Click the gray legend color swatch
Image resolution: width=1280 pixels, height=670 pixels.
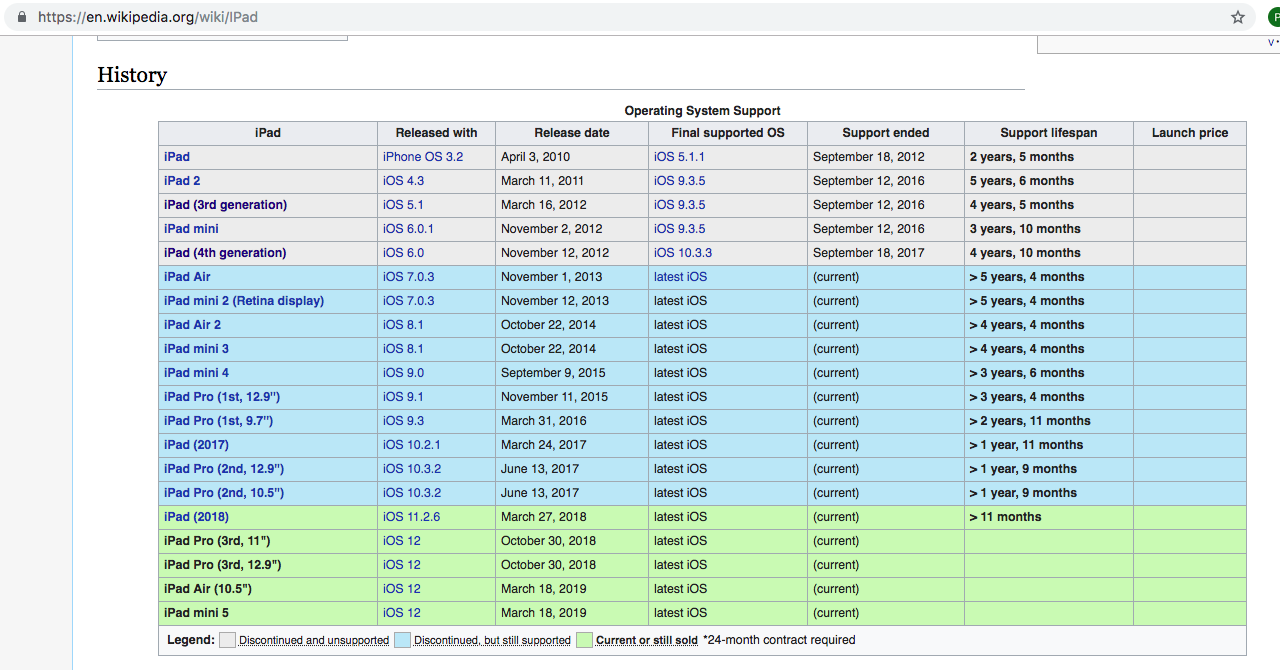click(x=227, y=640)
